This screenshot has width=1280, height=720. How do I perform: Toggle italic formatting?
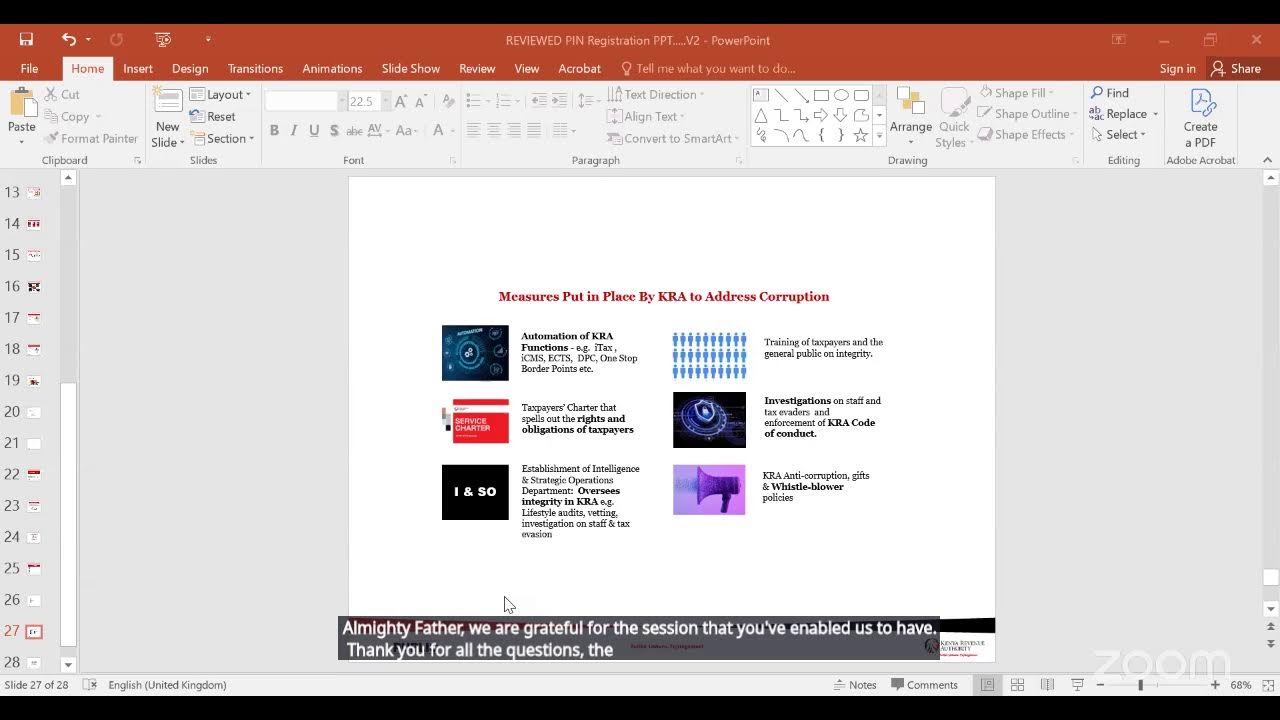tap(294, 130)
